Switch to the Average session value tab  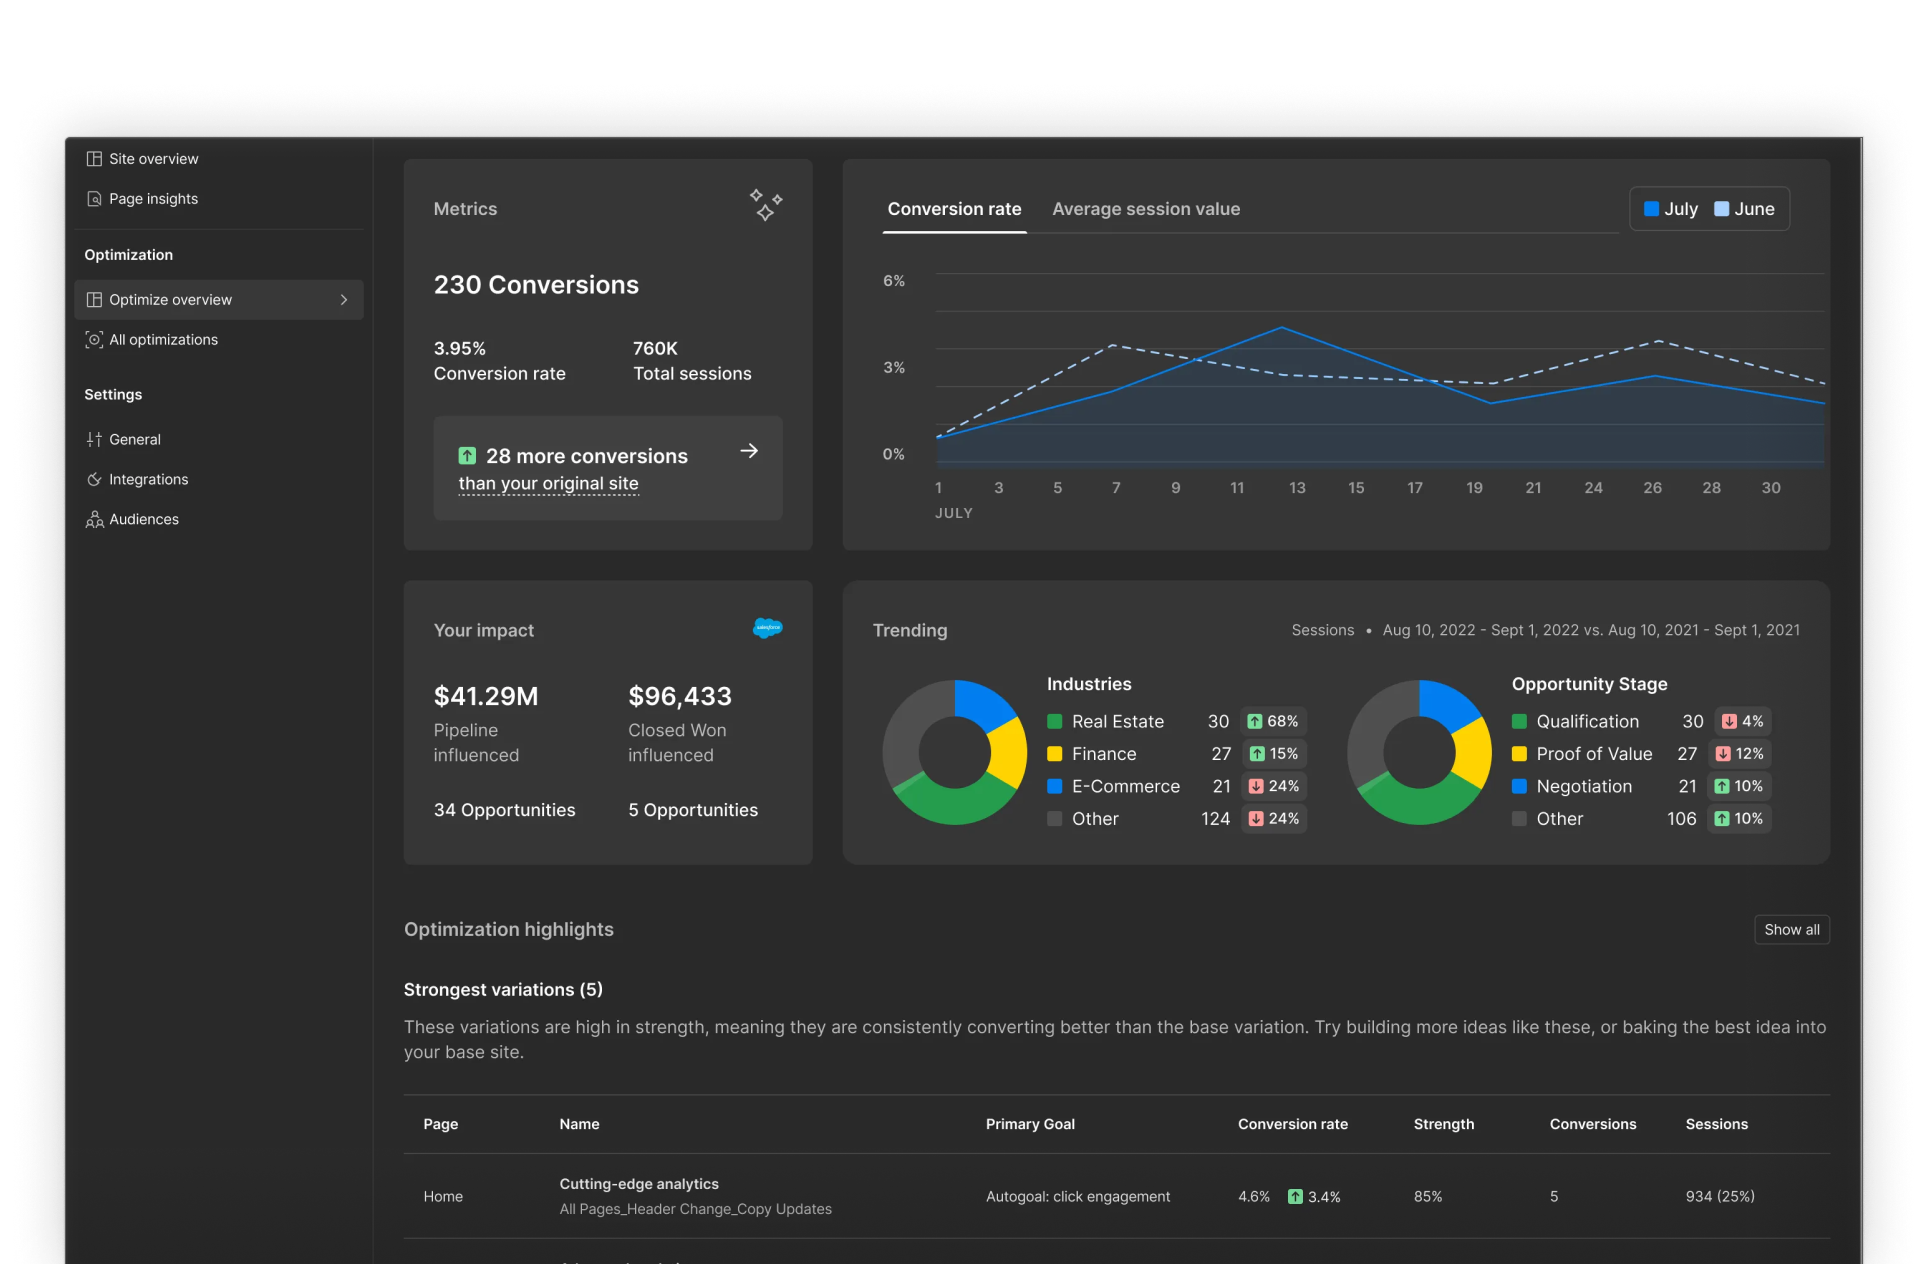[1146, 209]
